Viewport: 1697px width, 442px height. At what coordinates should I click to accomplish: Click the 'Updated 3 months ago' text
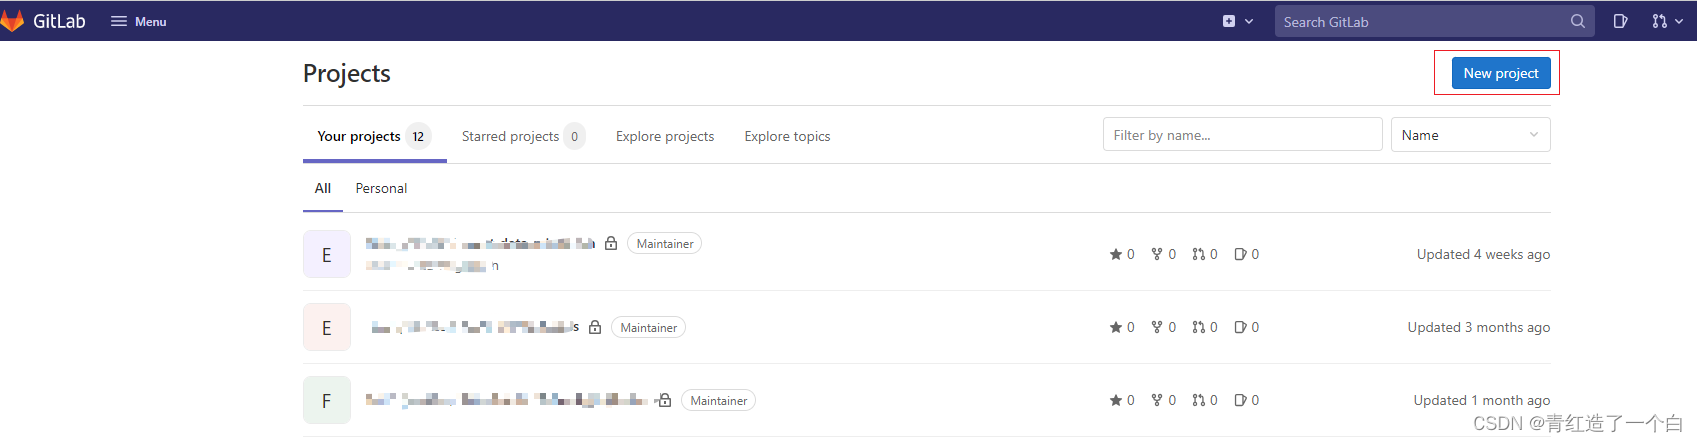(1479, 327)
